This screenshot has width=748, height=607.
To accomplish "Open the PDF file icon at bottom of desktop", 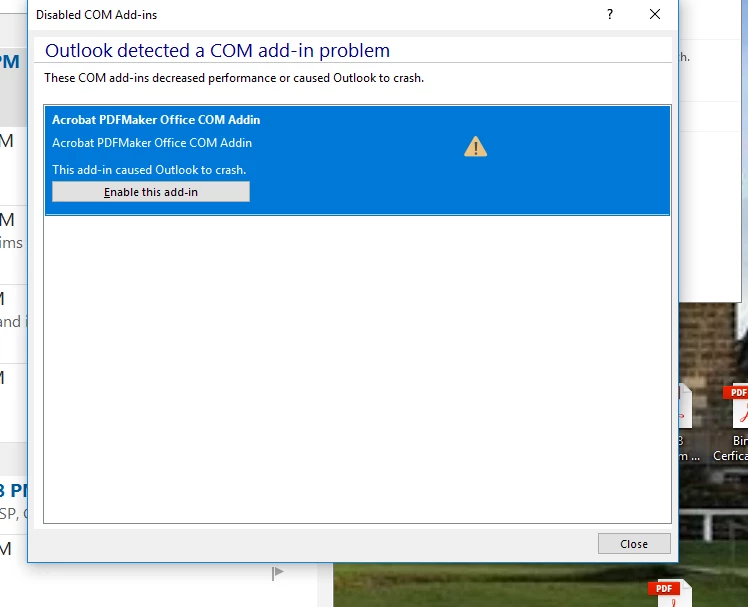I will (670, 593).
